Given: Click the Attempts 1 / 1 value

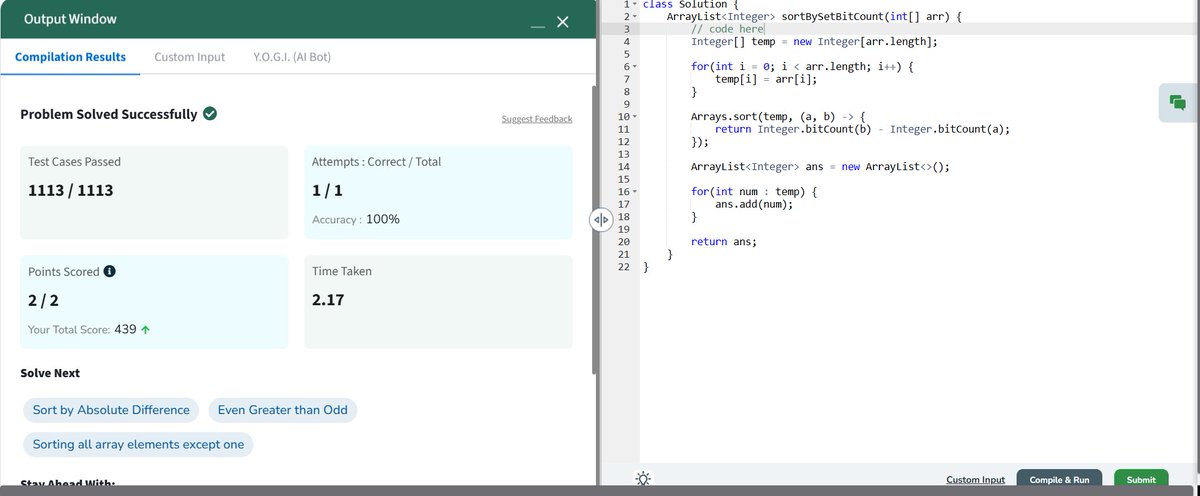Looking at the screenshot, I should click(329, 190).
